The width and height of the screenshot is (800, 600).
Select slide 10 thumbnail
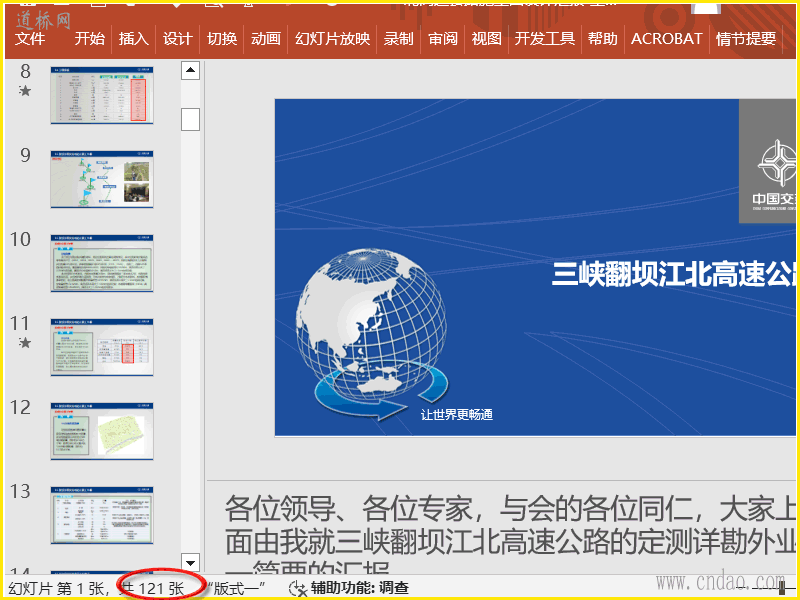[102, 263]
